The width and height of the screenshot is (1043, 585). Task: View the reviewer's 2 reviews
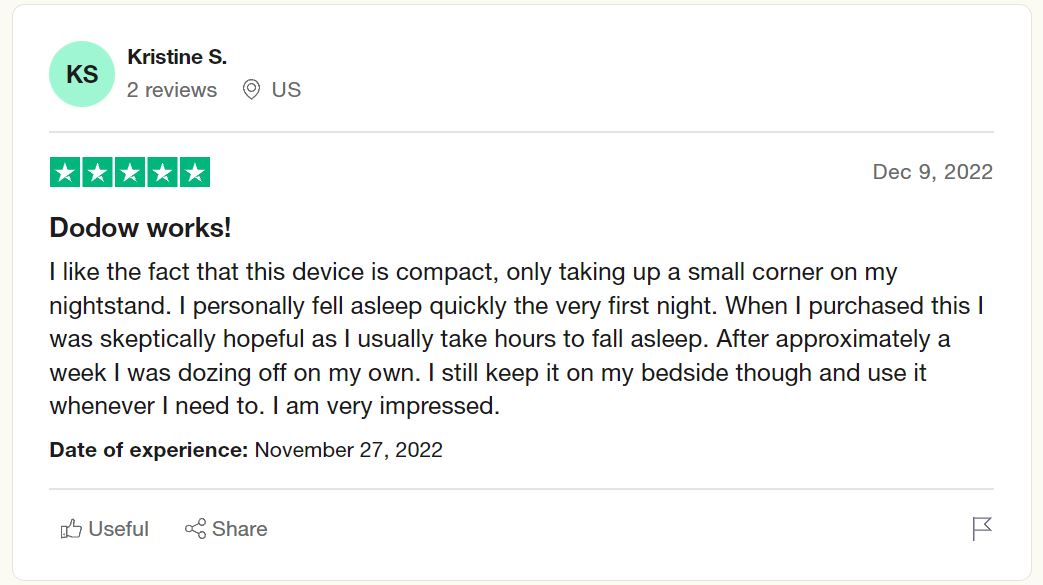tap(172, 90)
